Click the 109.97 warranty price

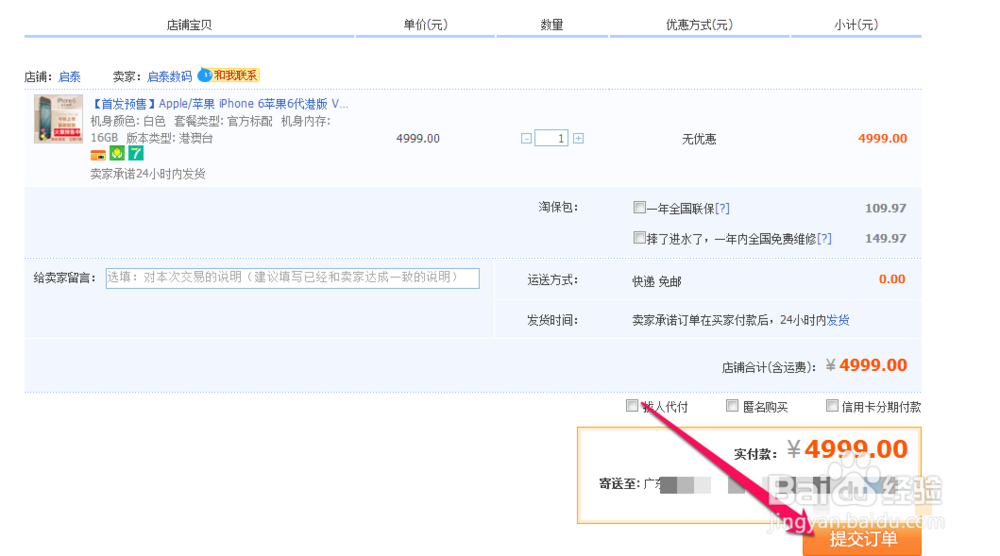pyautogui.click(x=885, y=208)
